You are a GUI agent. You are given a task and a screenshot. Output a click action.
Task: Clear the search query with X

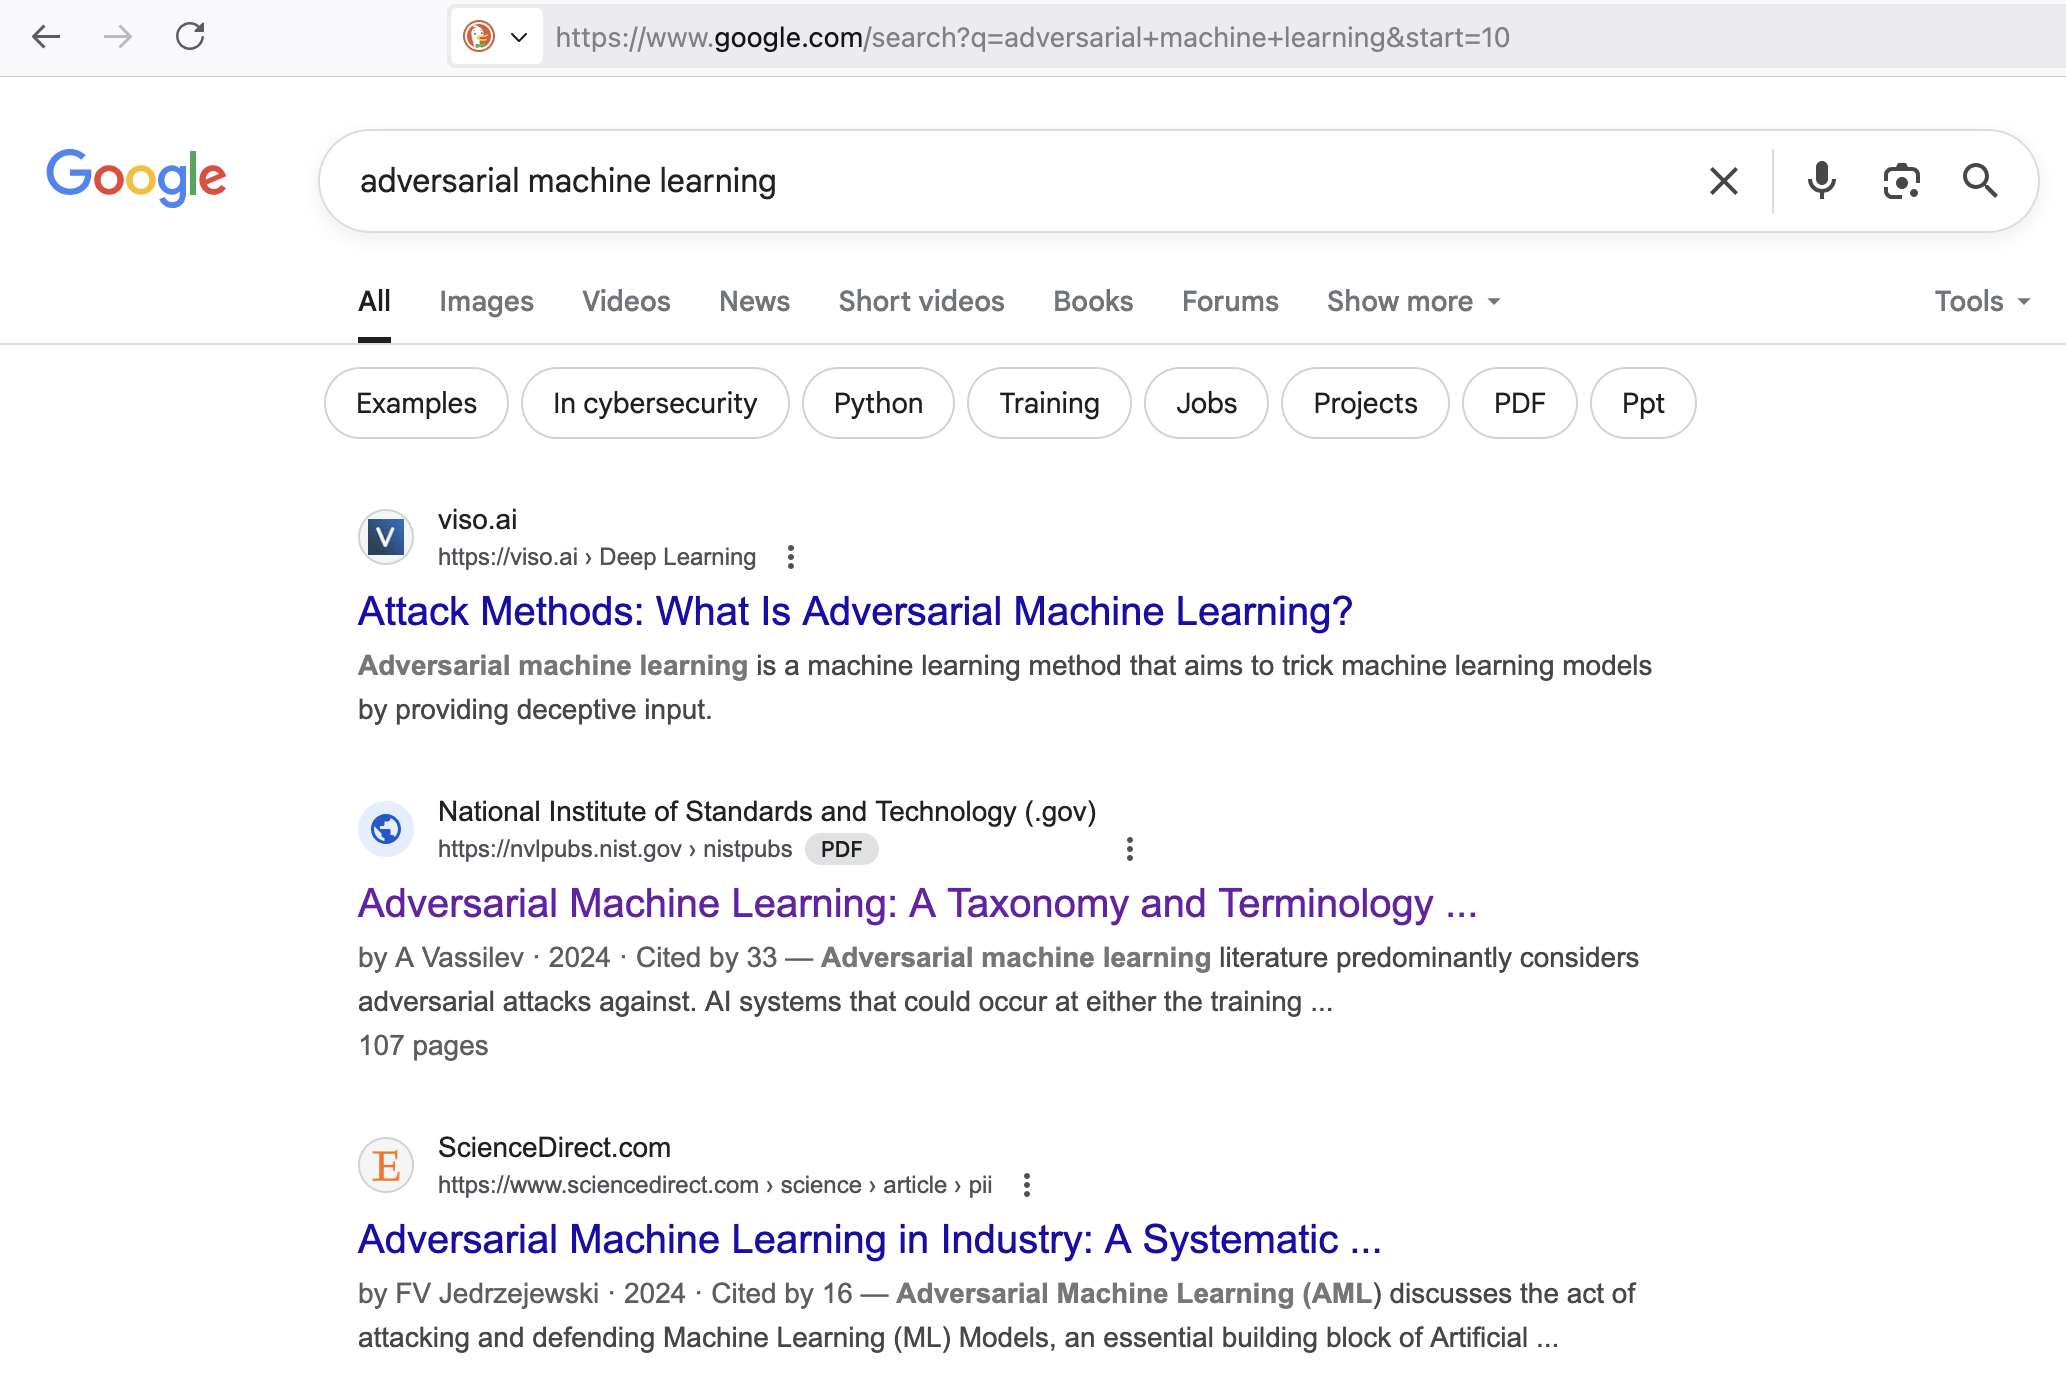pyautogui.click(x=1724, y=181)
